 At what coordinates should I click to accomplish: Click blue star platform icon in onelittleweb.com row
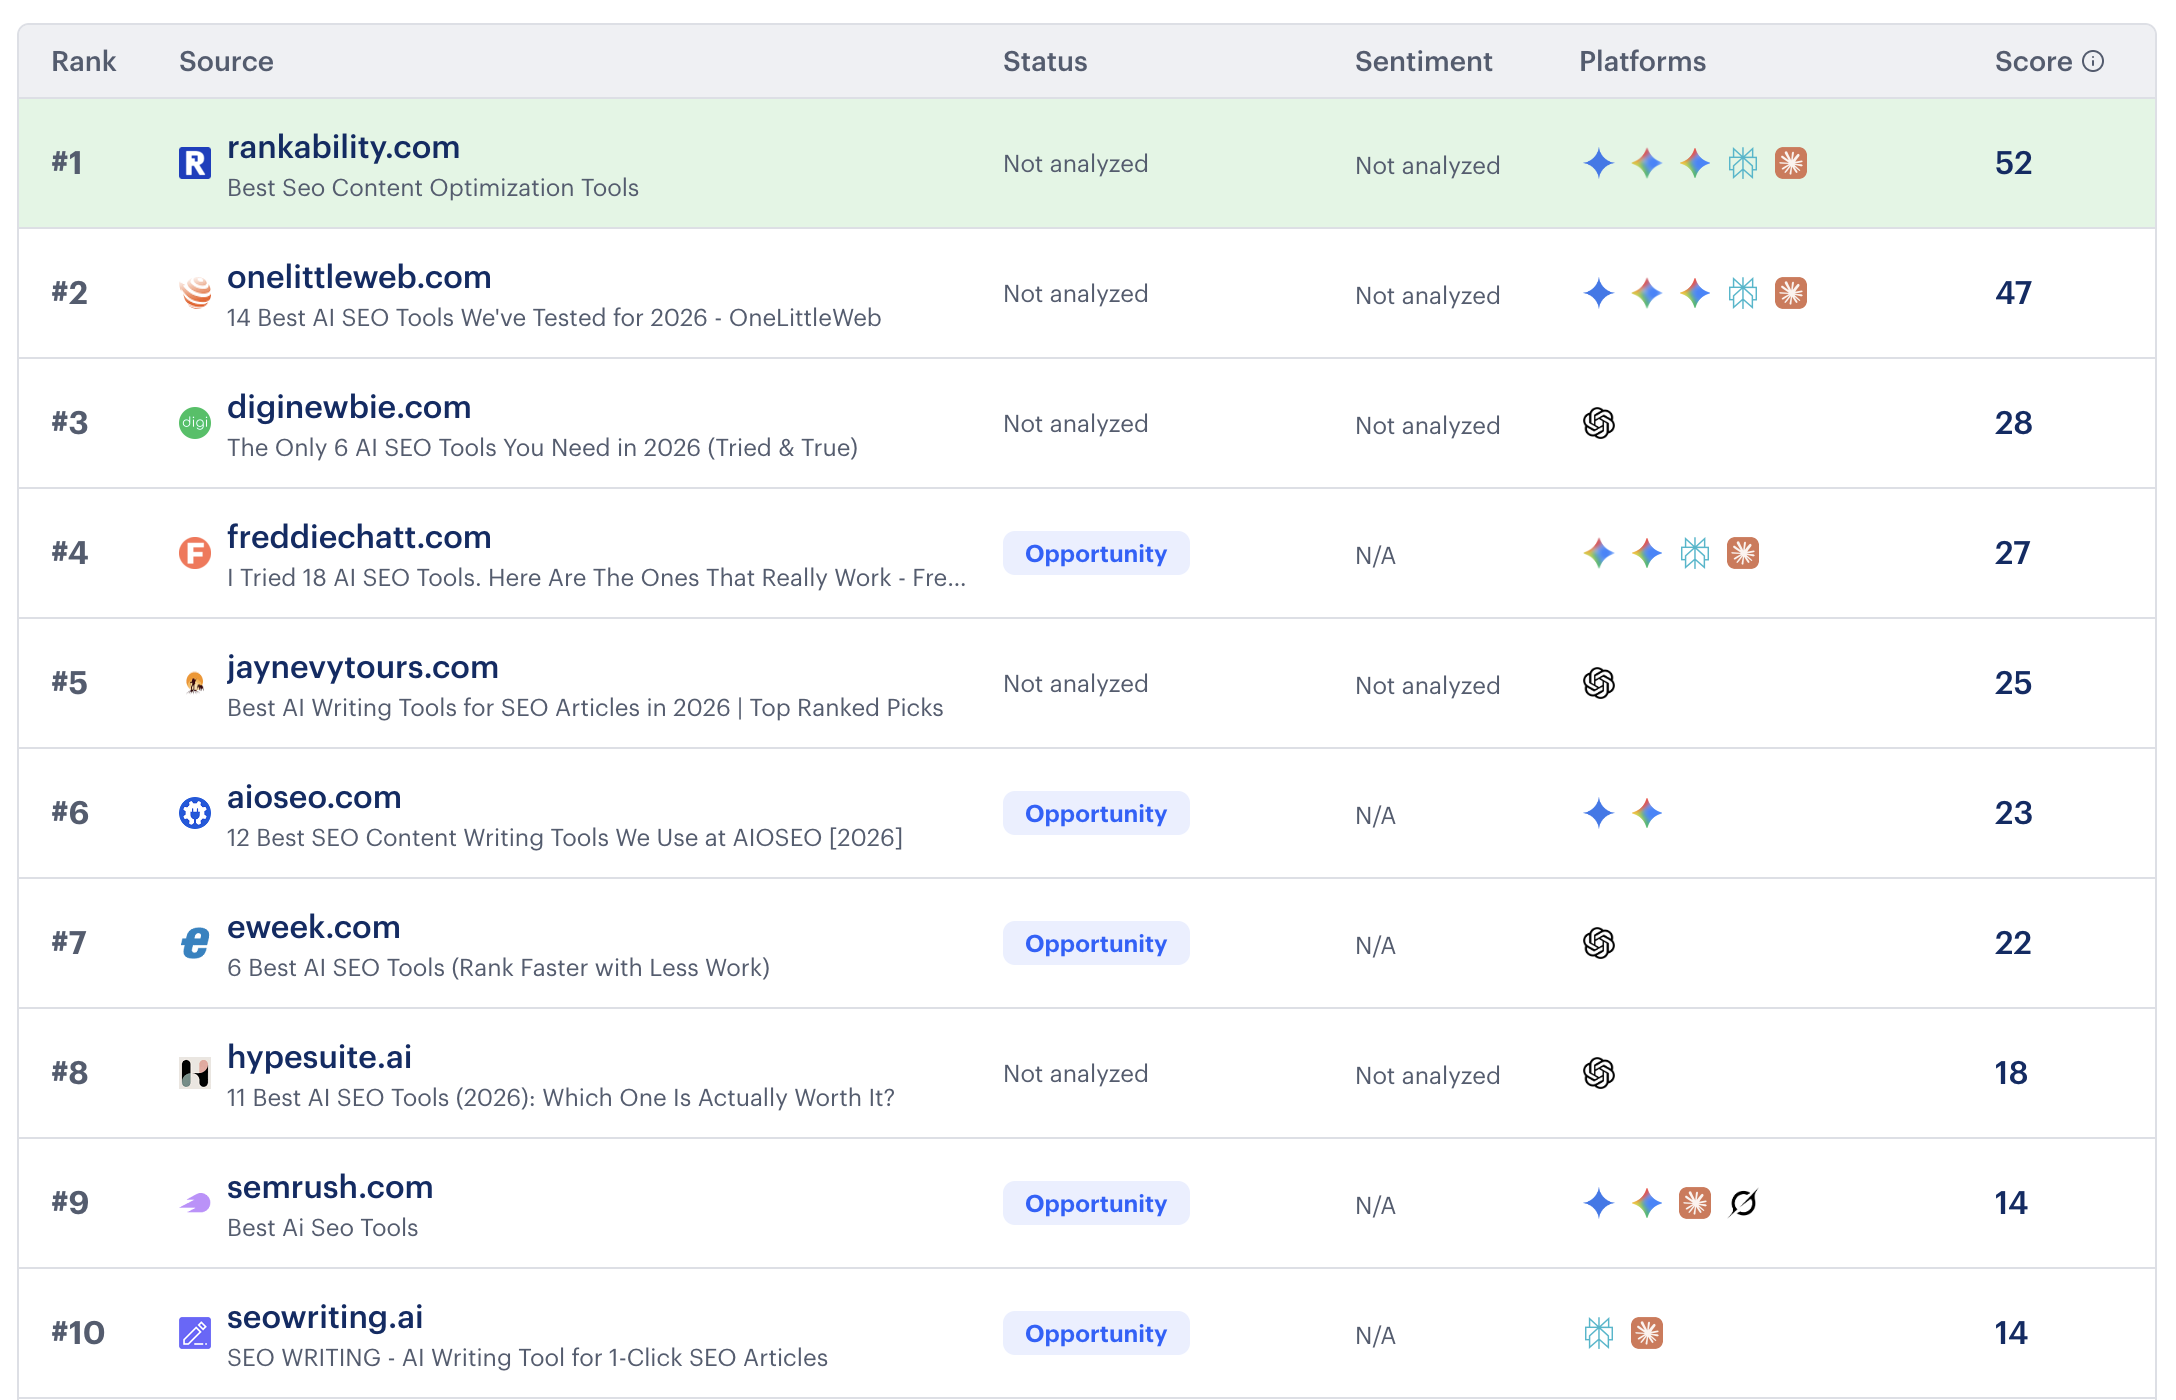1599,293
